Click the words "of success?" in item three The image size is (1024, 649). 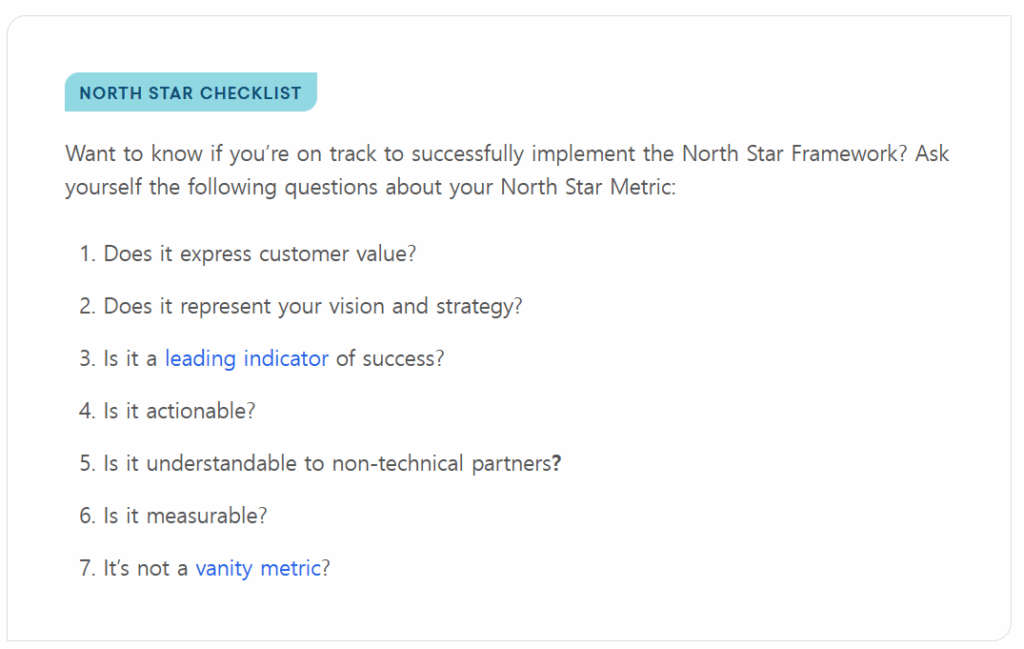coord(390,358)
